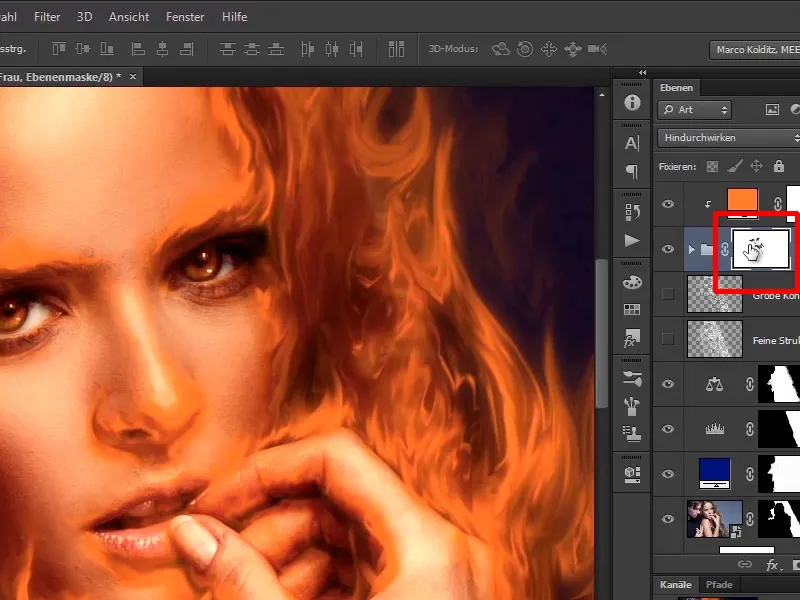Expand the selected group with its triangle
Screen dimensions: 800x600
pos(691,249)
